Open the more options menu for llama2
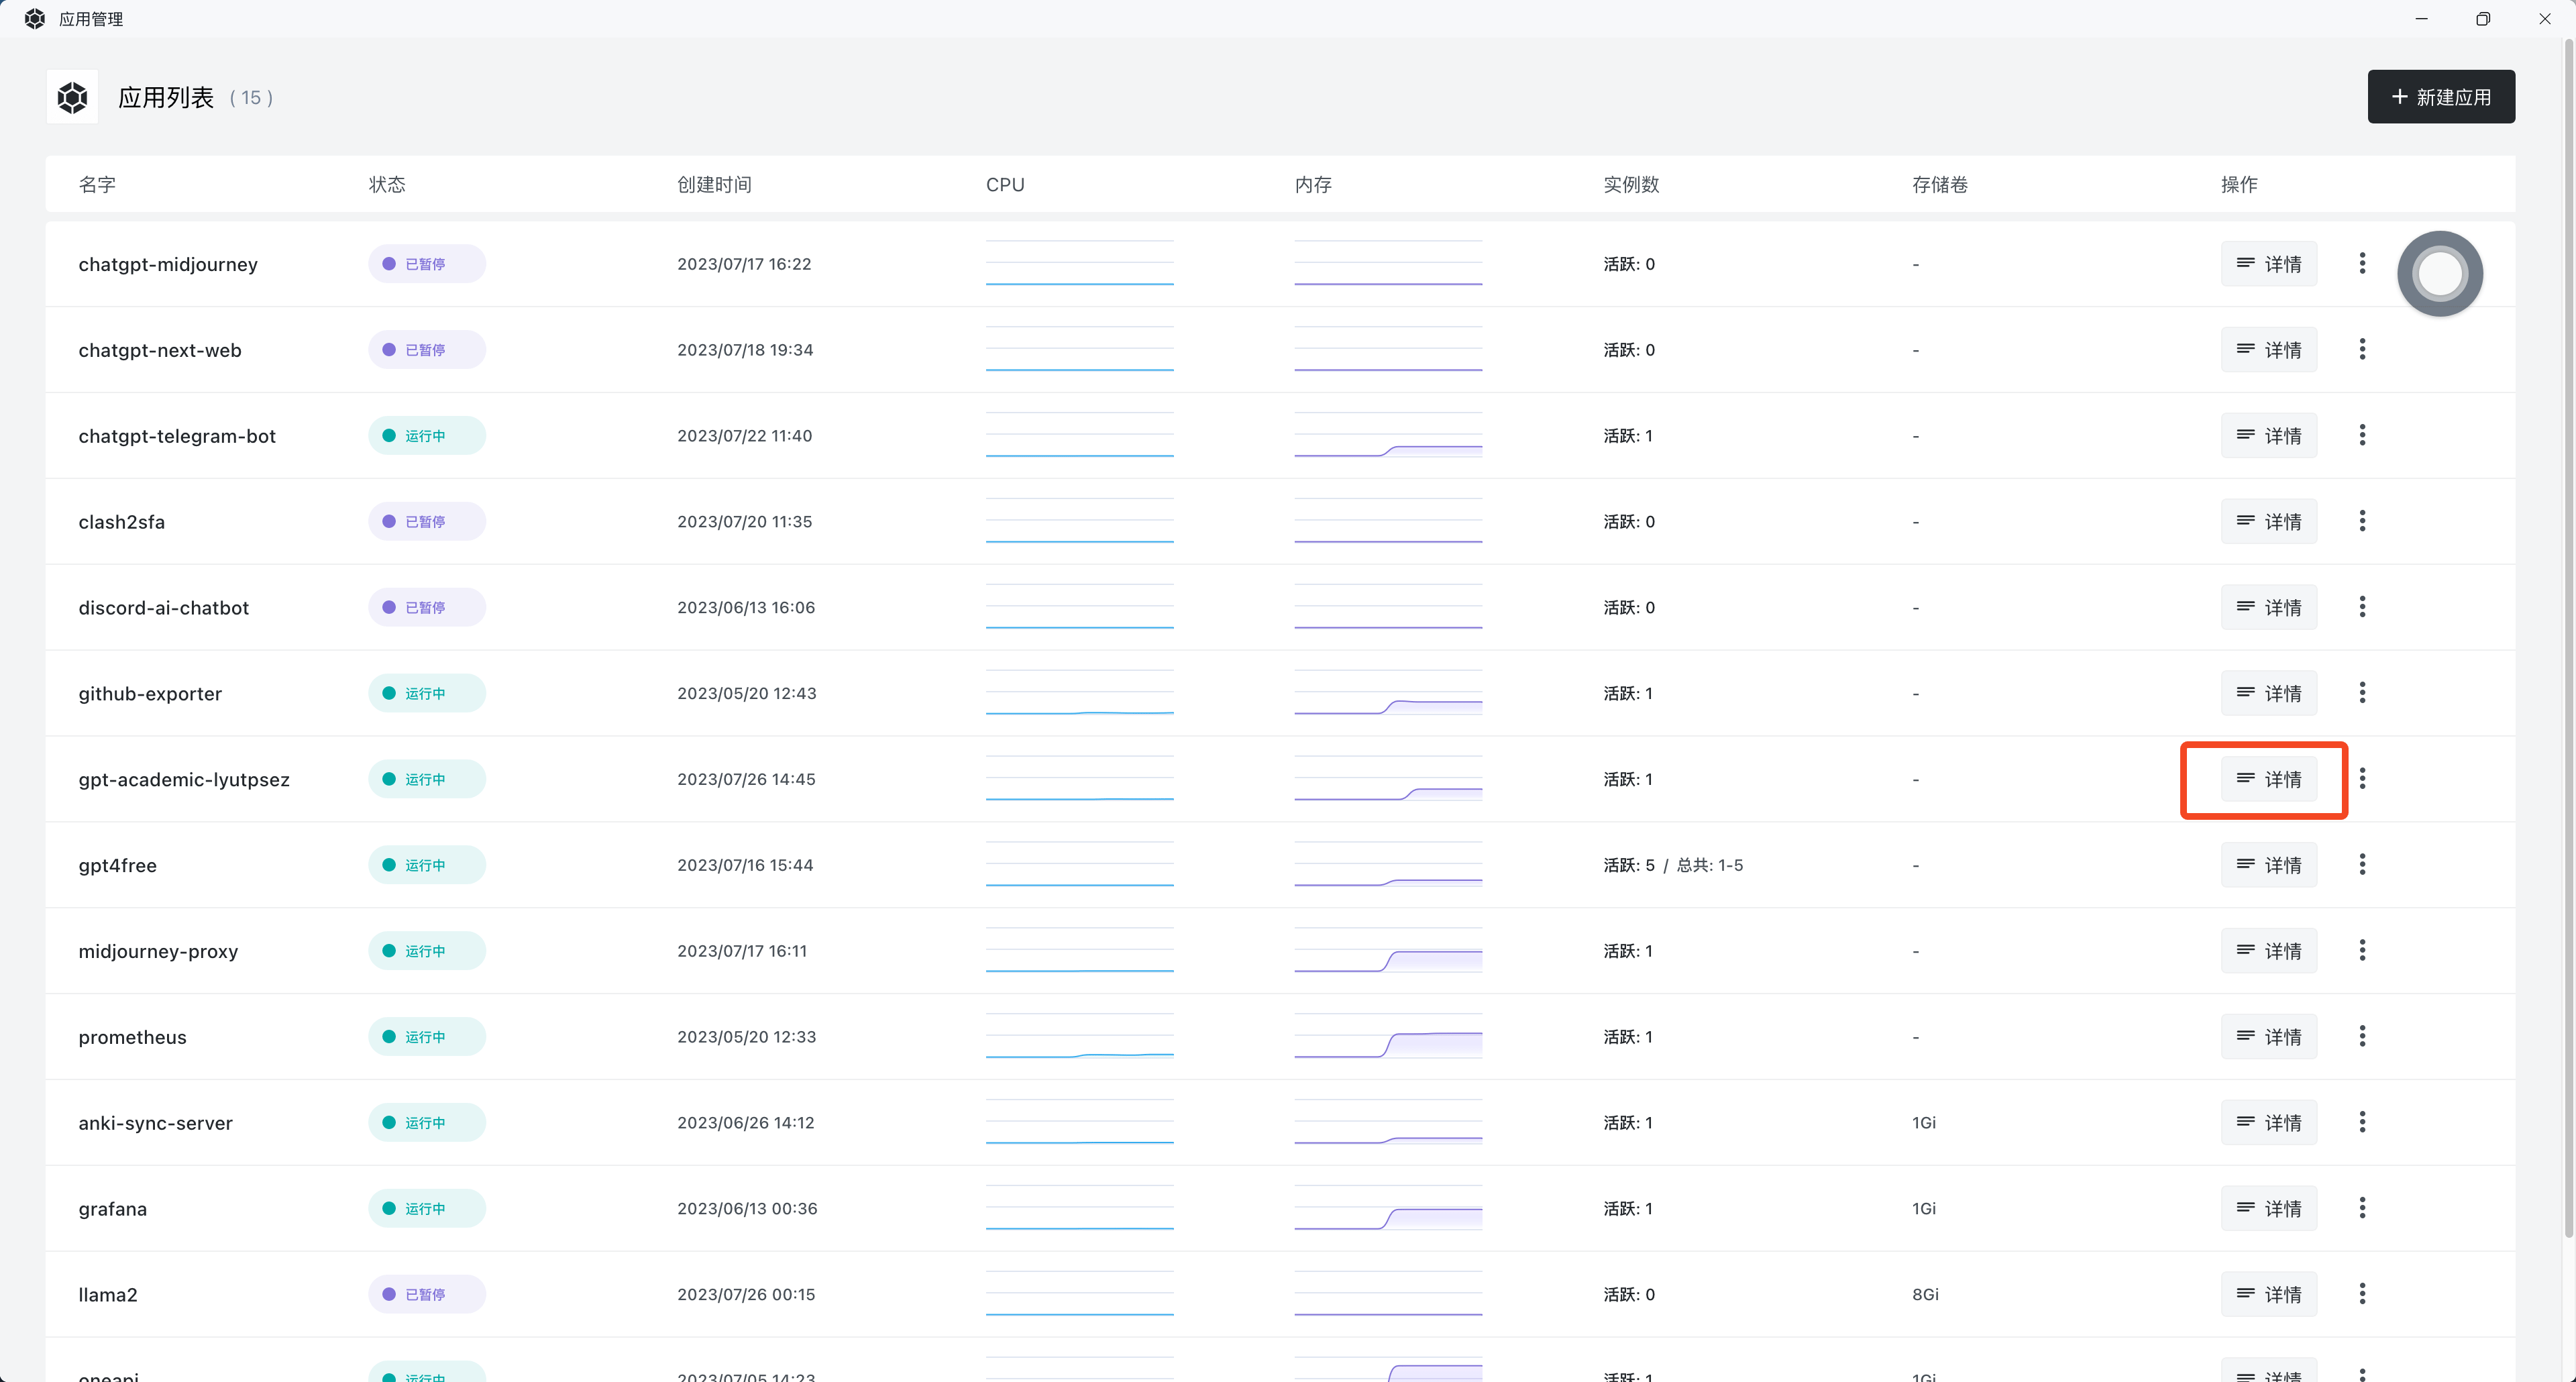Screen dimensions: 2576x1382 (x=2362, y=1293)
